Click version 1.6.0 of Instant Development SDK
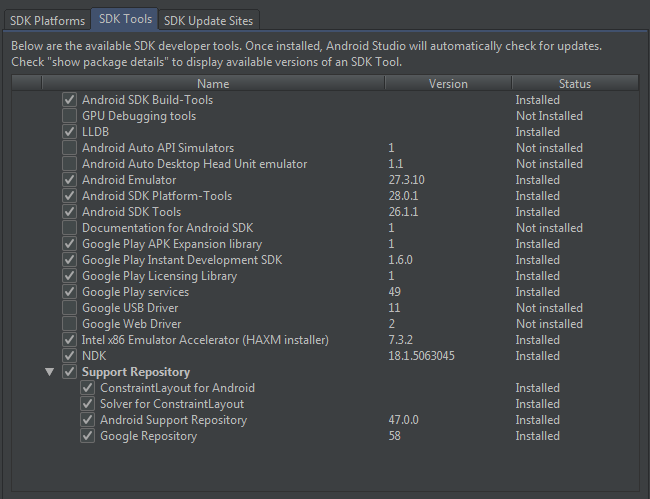The image size is (650, 499). coord(400,260)
